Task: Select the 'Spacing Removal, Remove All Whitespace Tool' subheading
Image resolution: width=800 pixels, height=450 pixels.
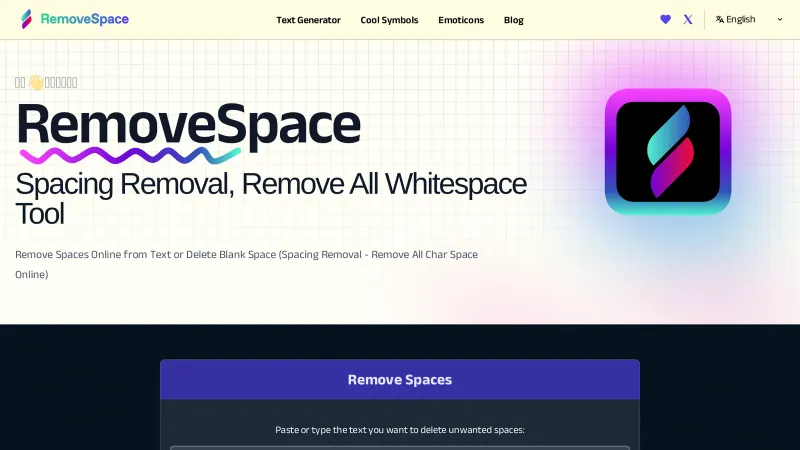Action: [x=270, y=198]
